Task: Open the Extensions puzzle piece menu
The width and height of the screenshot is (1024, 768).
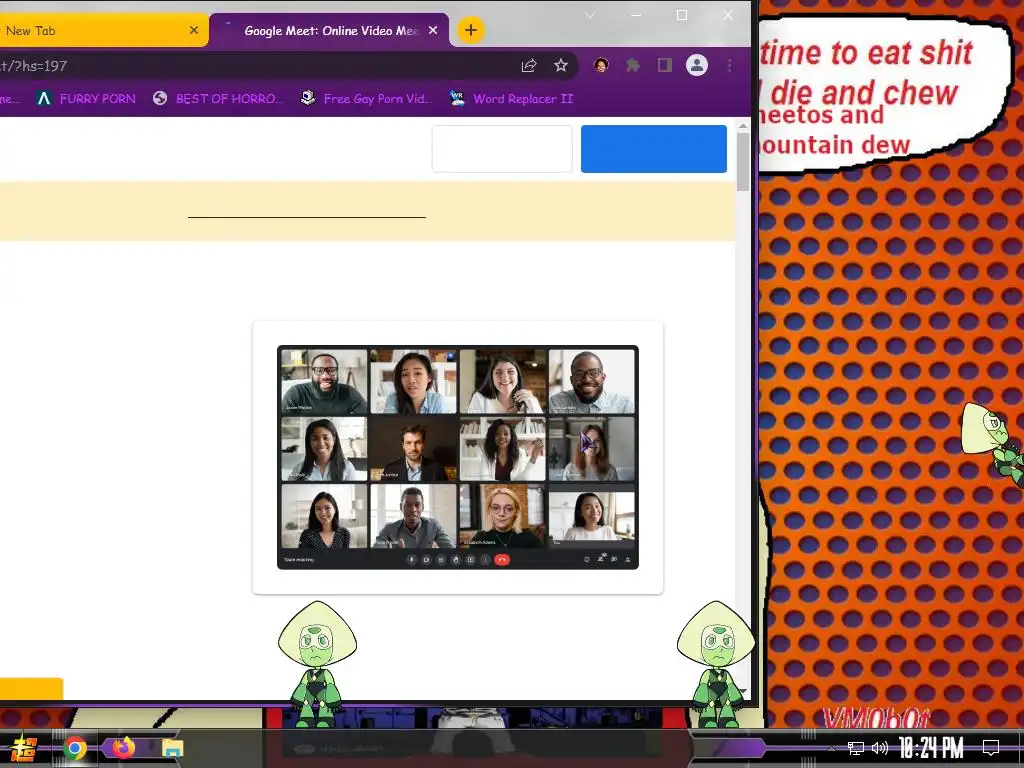Action: coord(633,65)
